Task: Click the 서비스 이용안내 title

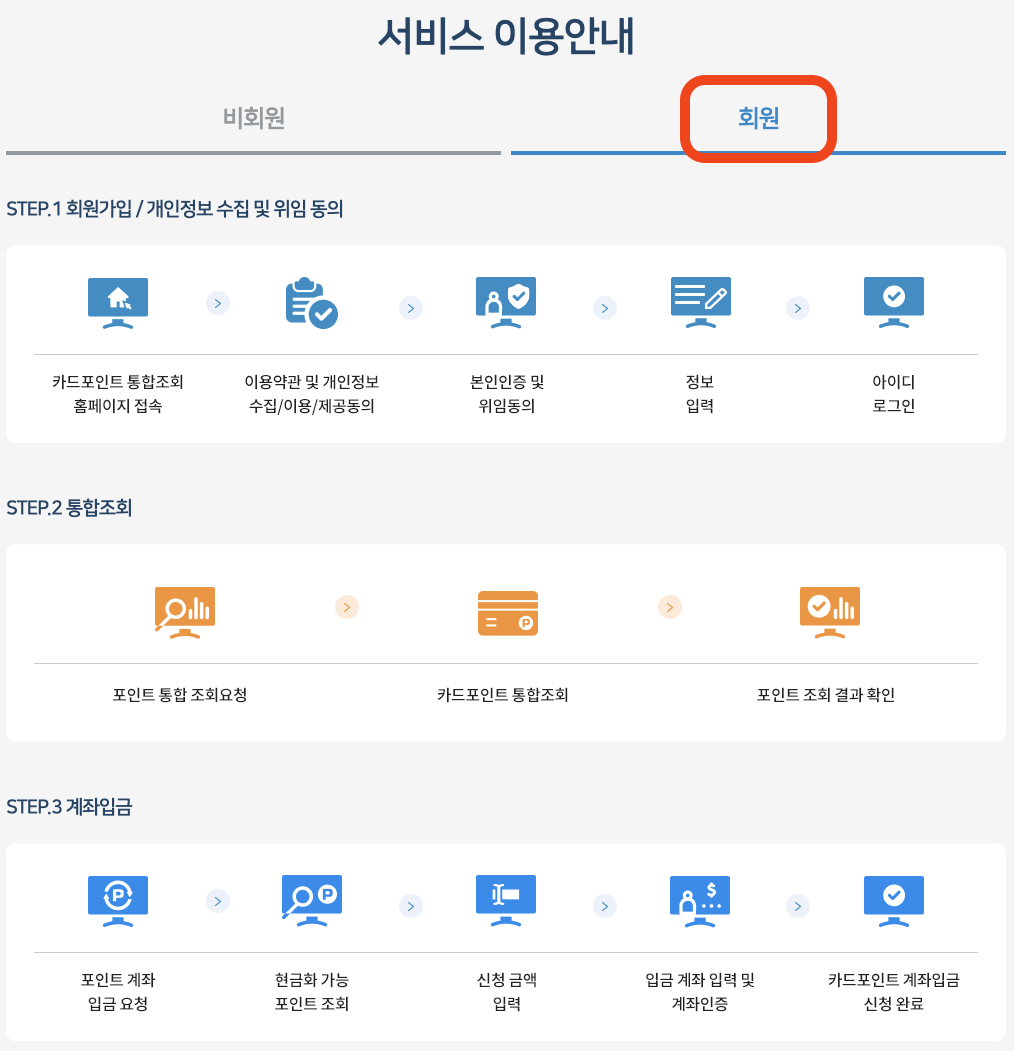Action: (506, 37)
